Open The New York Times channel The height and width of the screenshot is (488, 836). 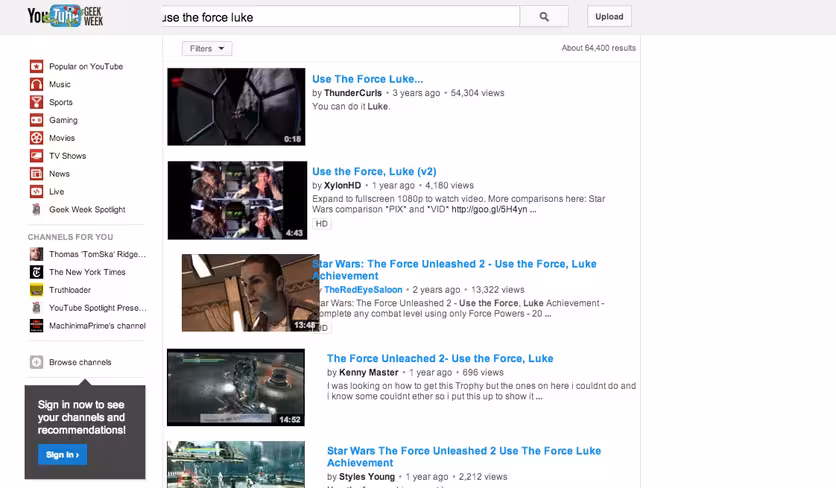(x=87, y=272)
